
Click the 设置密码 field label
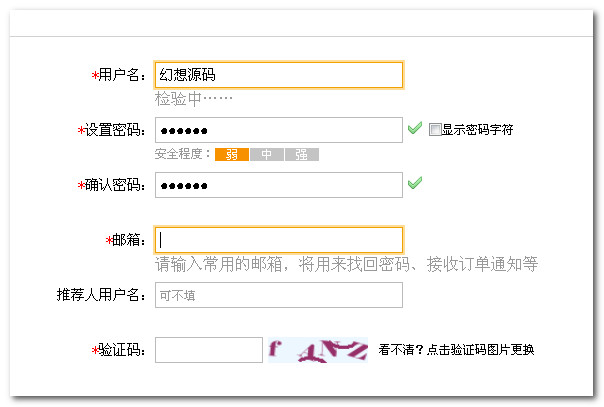[x=115, y=131]
